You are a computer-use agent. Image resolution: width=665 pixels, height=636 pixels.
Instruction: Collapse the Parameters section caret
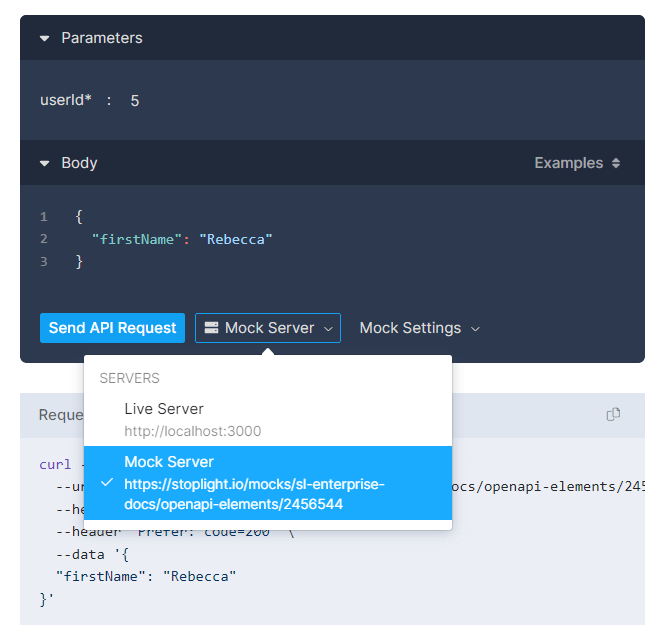coord(44,39)
